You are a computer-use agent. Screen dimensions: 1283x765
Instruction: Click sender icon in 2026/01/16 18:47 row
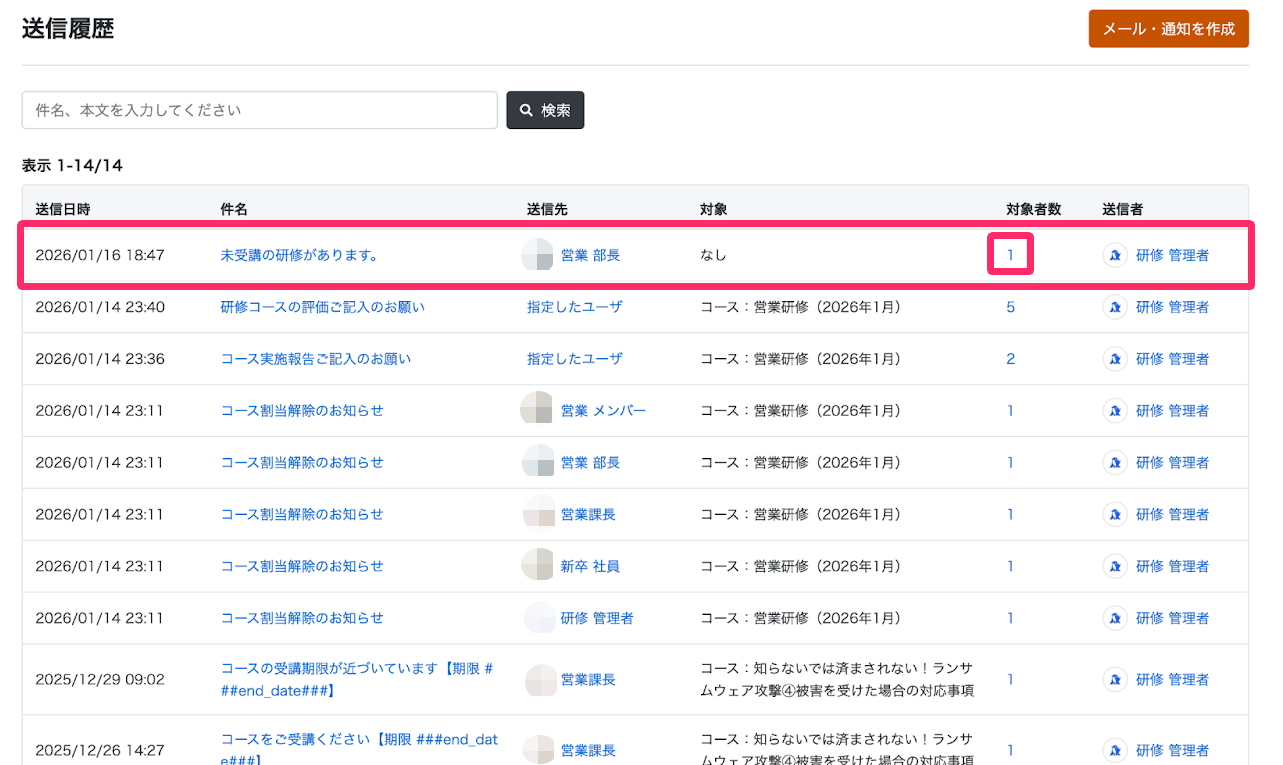(x=1115, y=255)
